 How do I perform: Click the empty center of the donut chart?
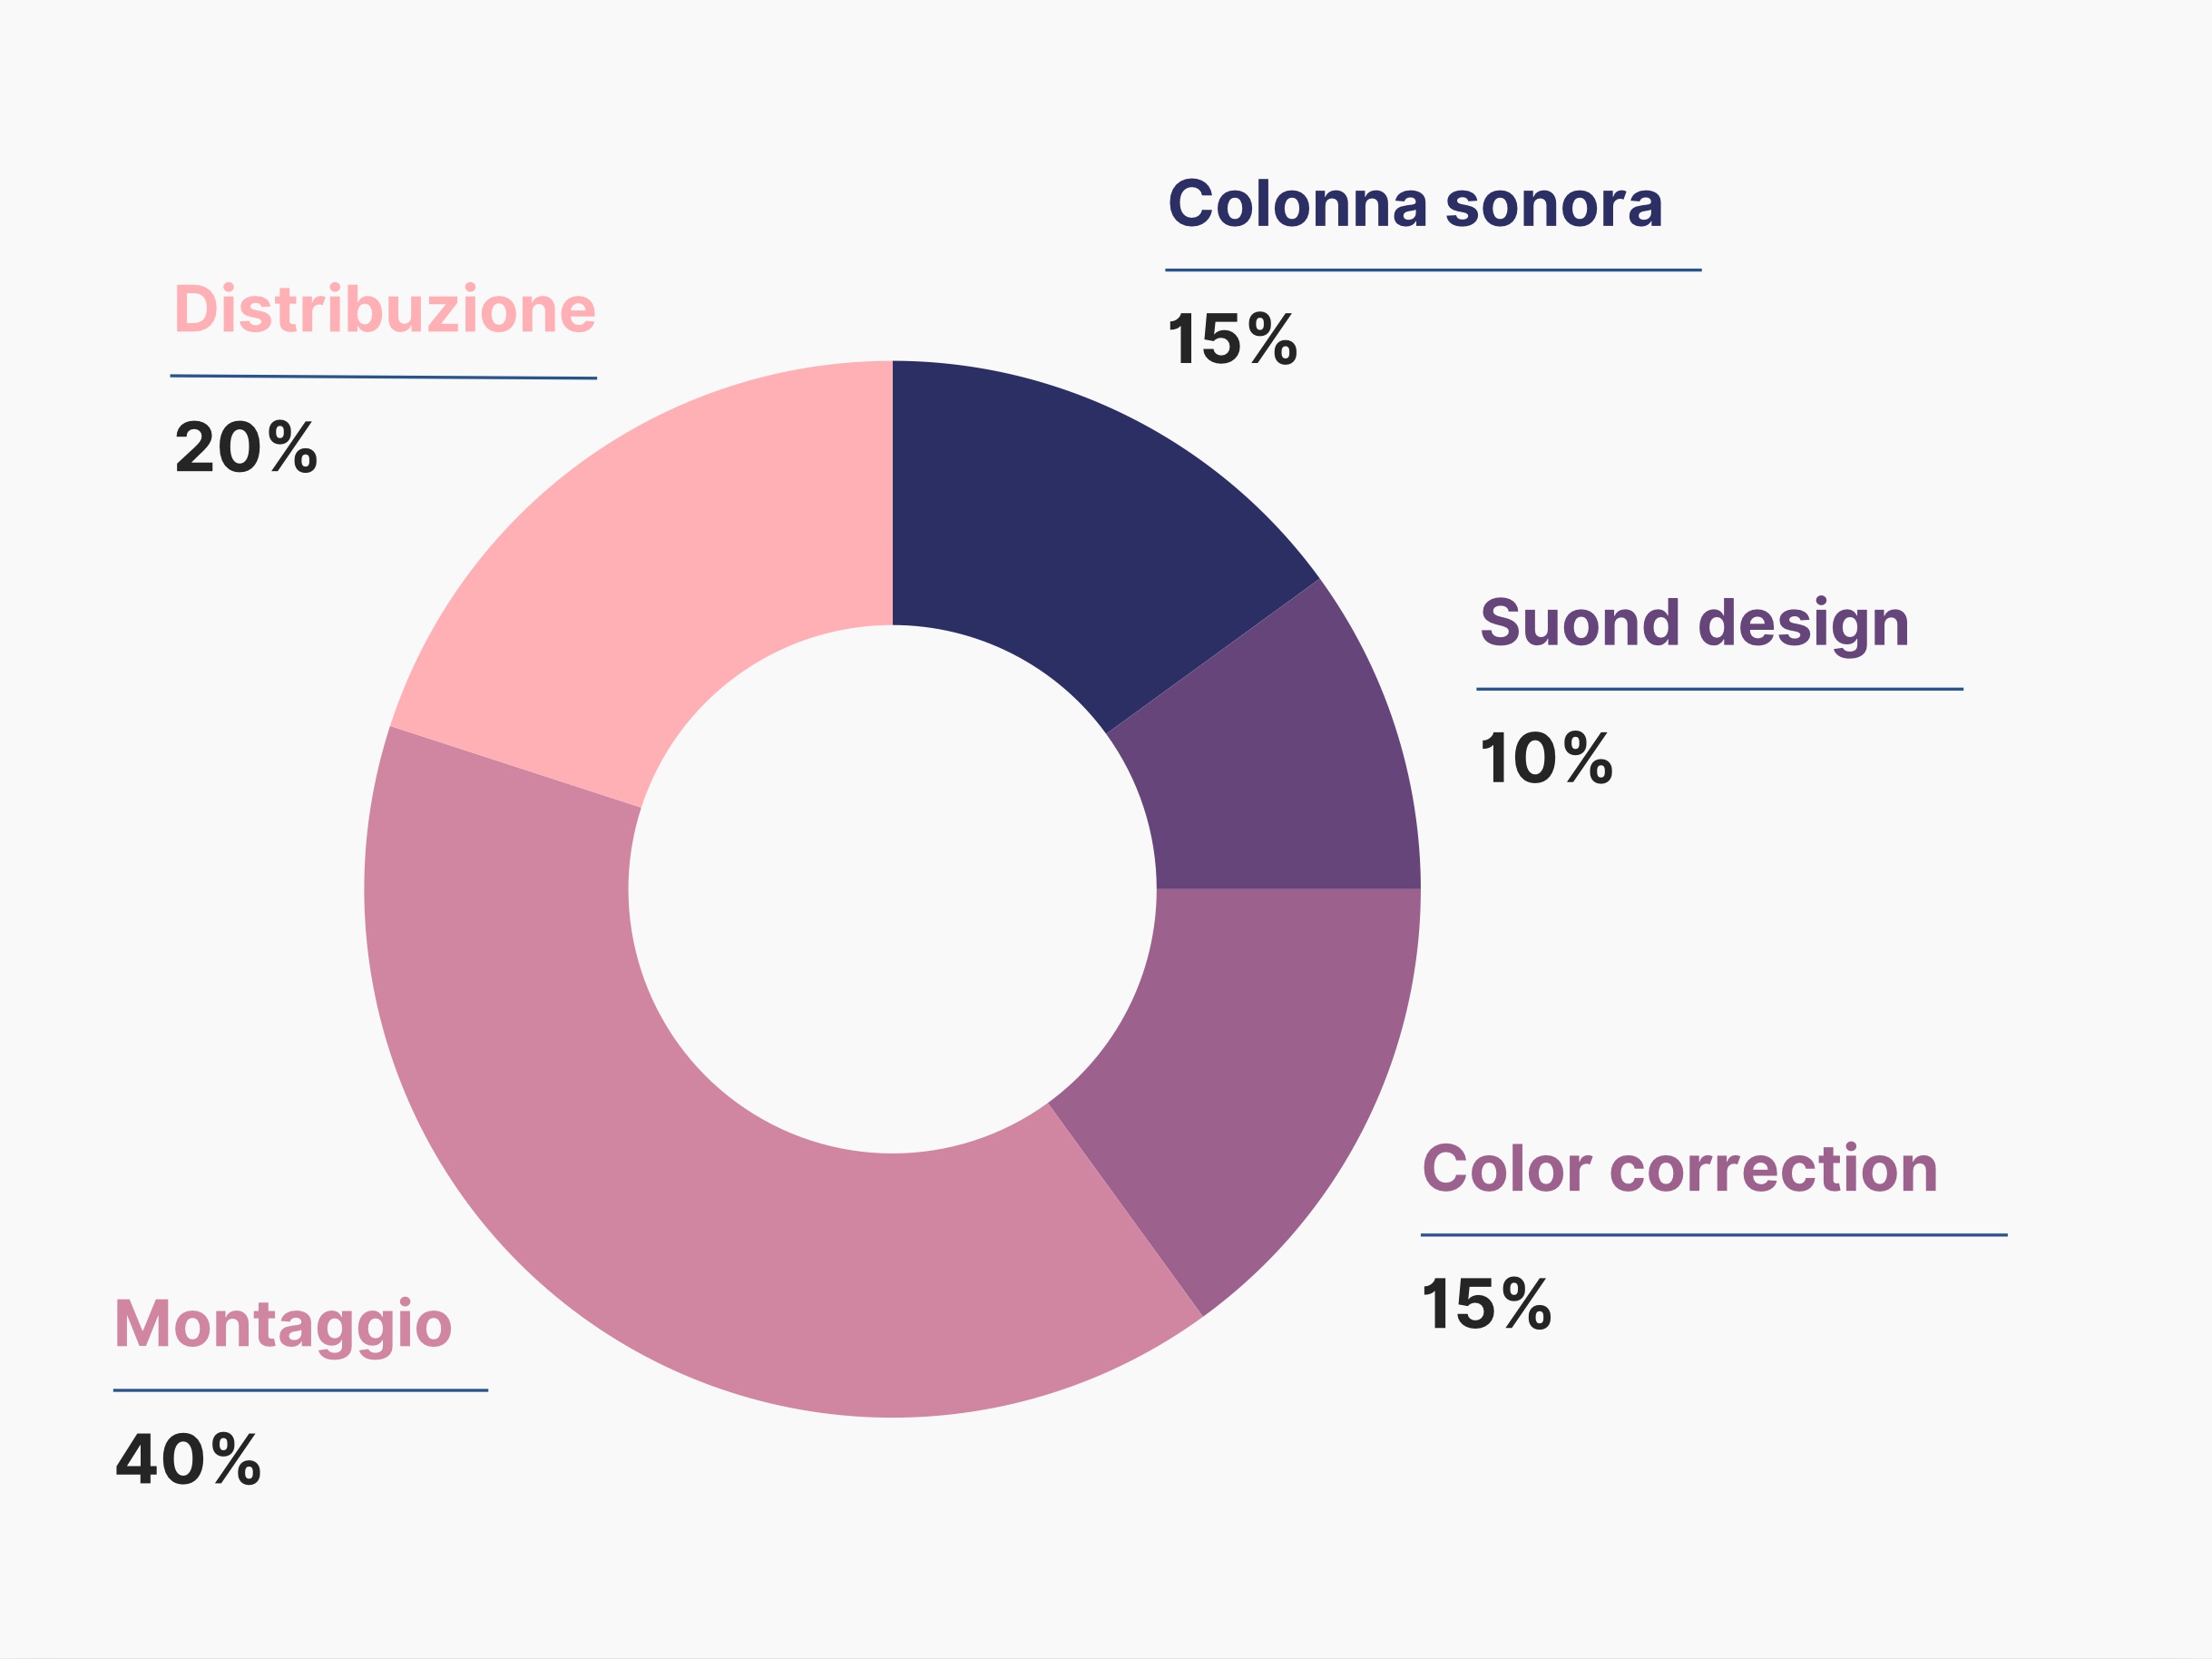tap(892, 889)
